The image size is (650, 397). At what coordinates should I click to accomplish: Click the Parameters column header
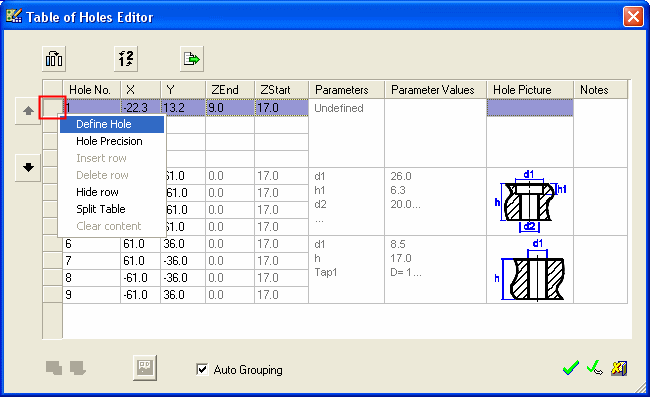point(347,90)
